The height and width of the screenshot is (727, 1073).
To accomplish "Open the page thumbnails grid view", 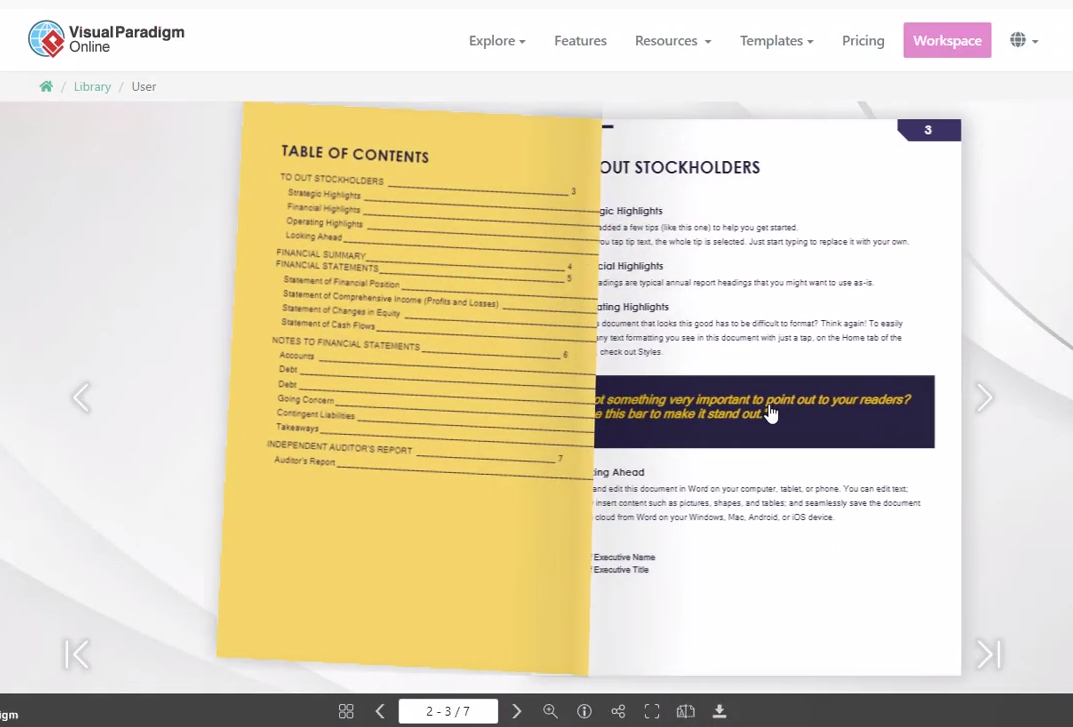I will click(346, 711).
